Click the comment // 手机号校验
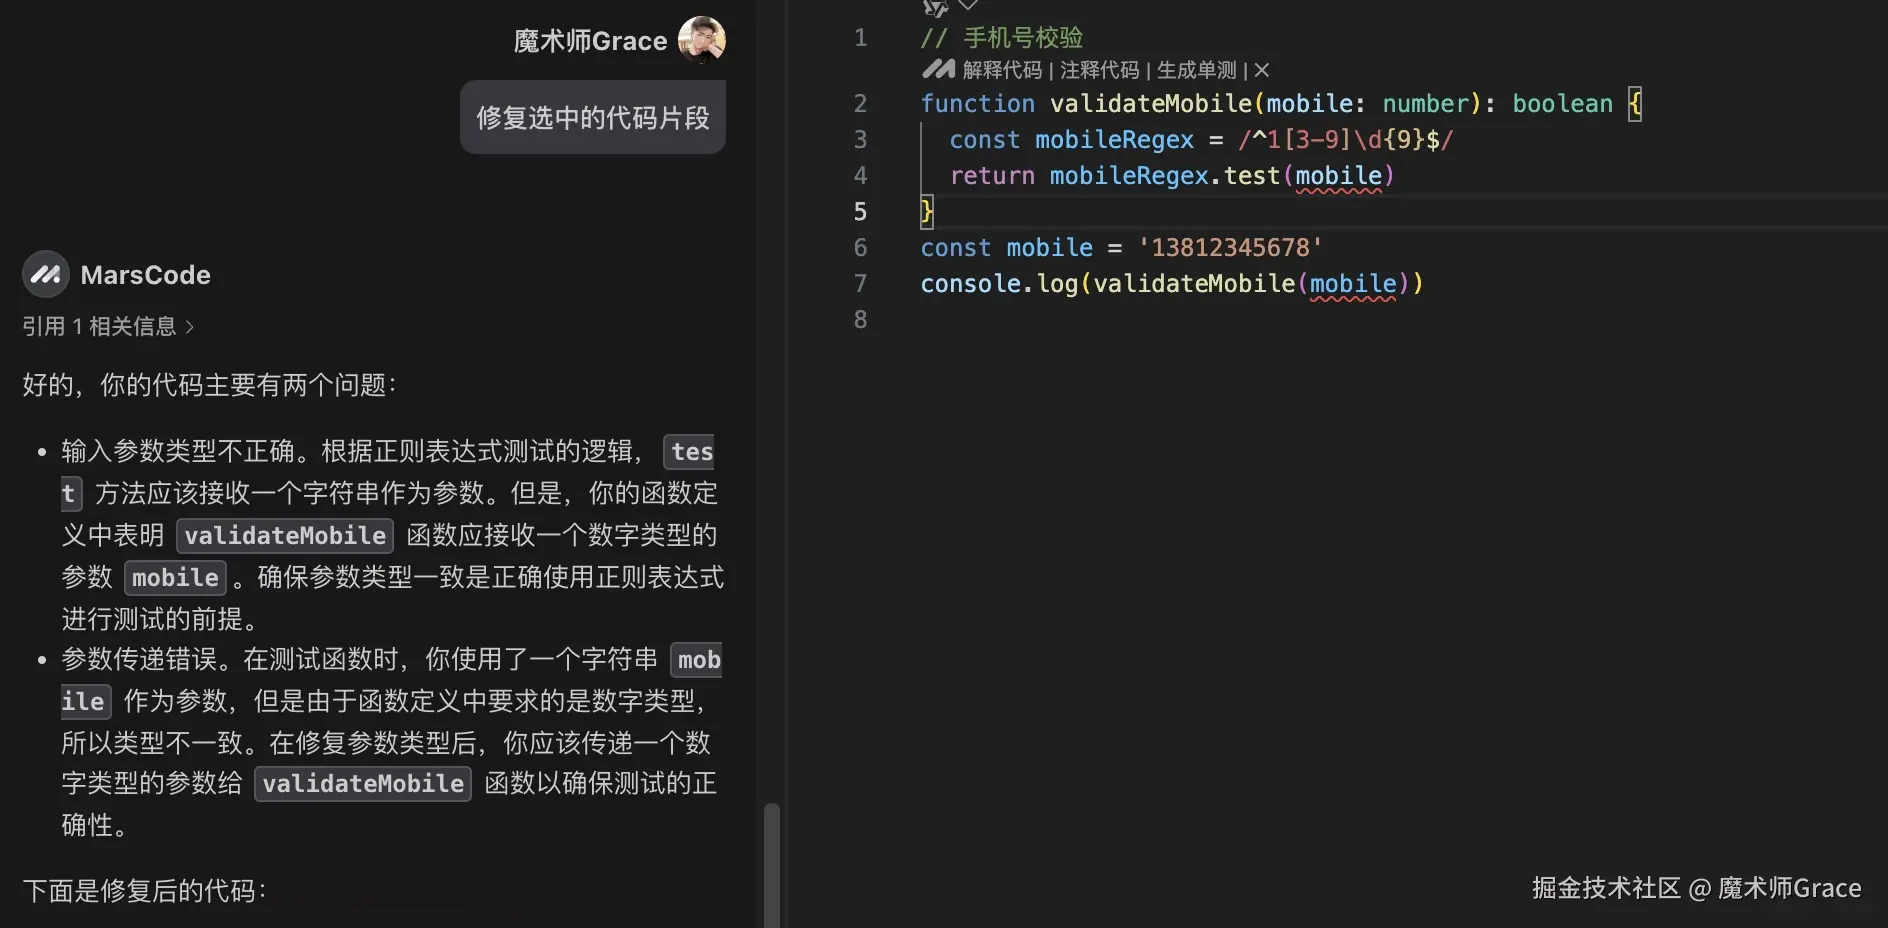Screen dimensions: 1888x928 (x=1002, y=38)
